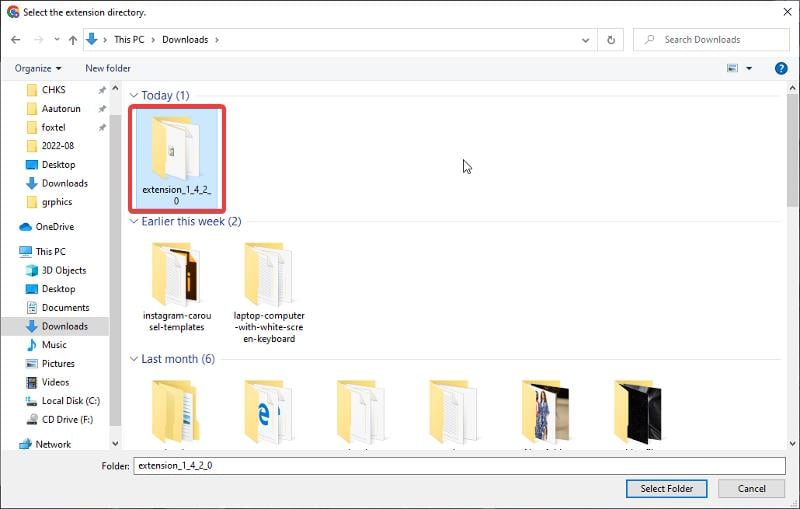Confirm with the Select Folder button

(x=666, y=489)
